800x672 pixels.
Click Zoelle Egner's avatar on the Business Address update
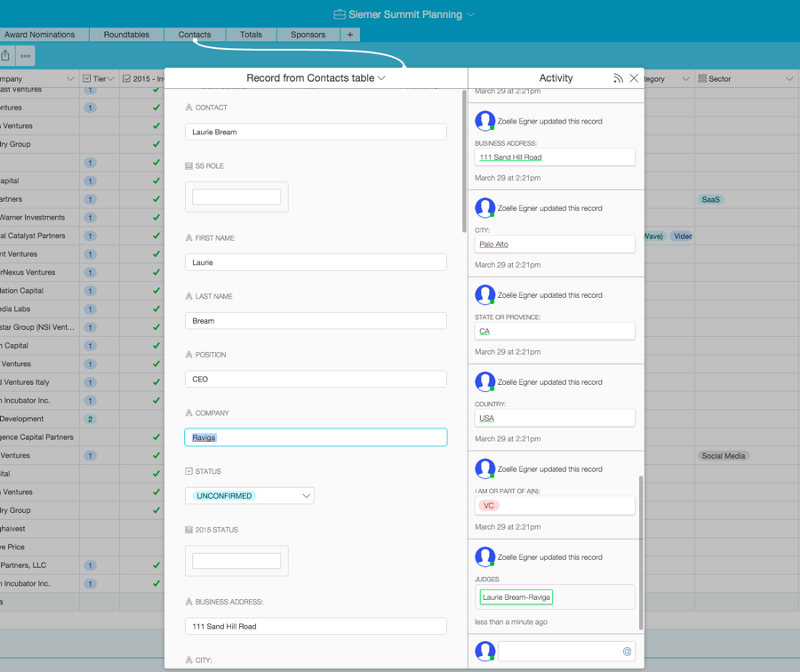point(485,121)
